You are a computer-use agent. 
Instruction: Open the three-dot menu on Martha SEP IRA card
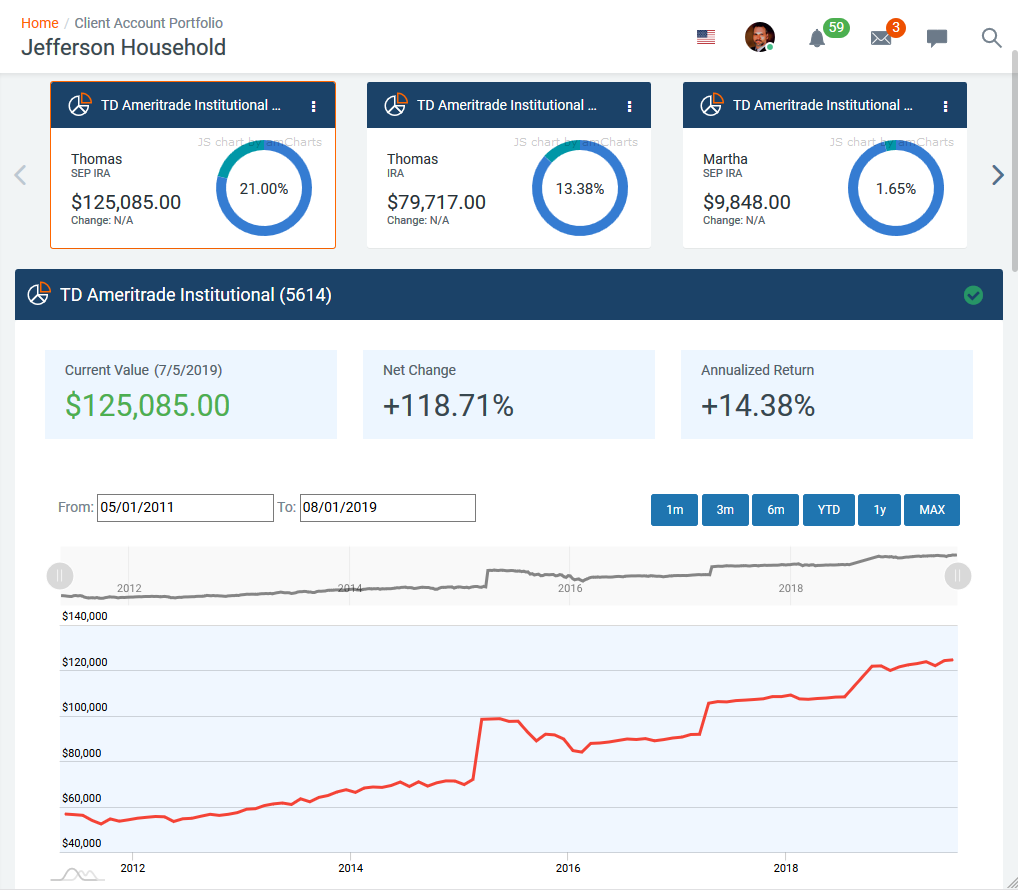pos(945,106)
